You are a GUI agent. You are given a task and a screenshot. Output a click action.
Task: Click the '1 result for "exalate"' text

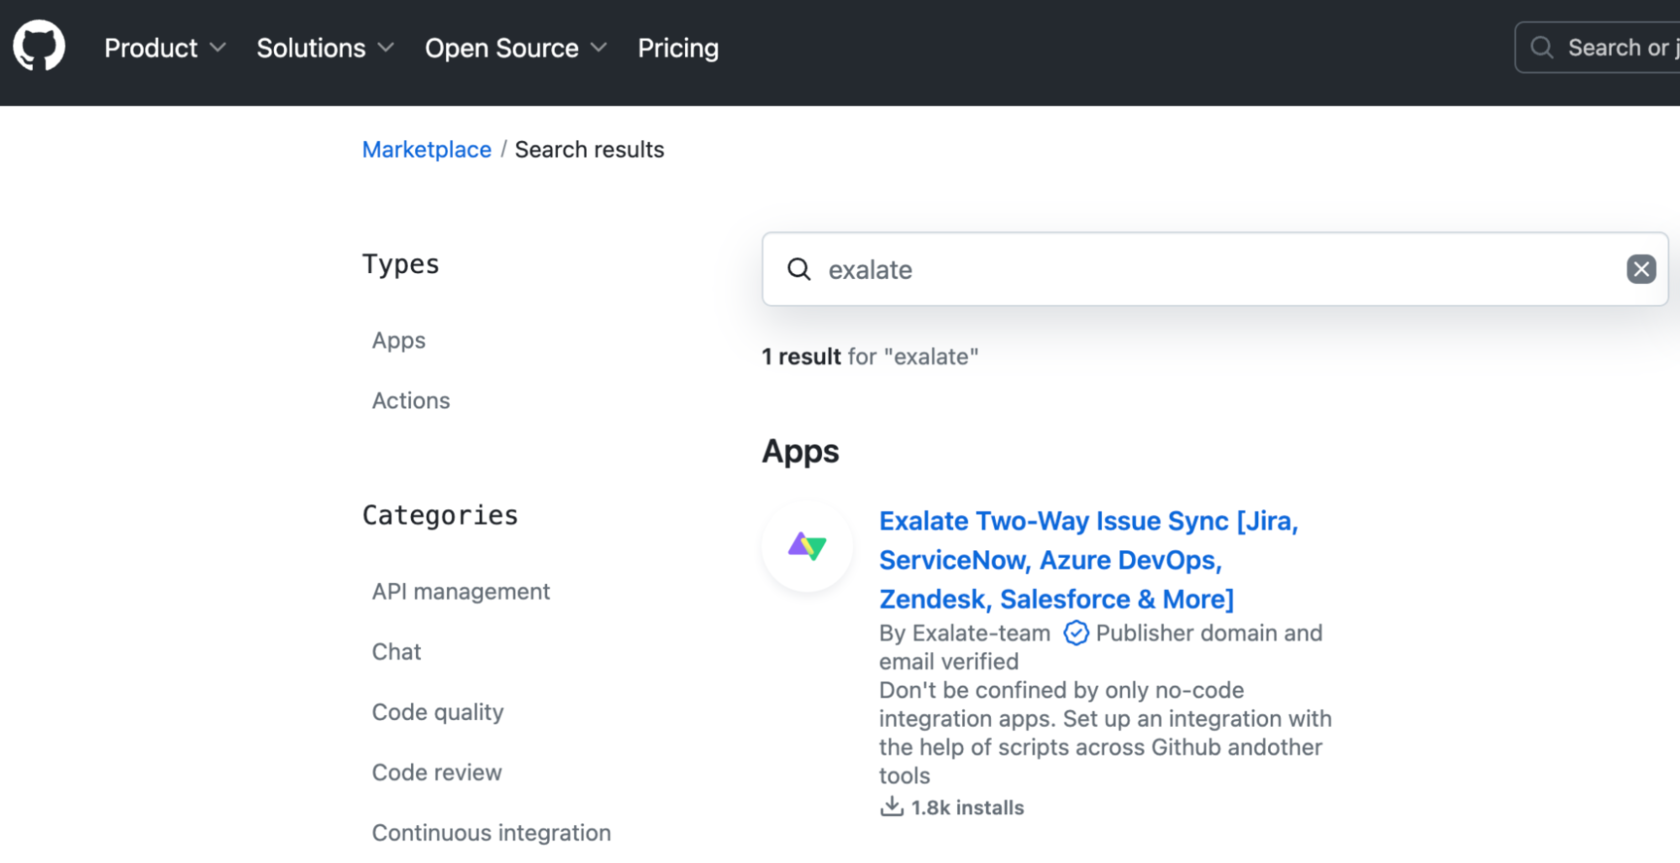coord(870,356)
